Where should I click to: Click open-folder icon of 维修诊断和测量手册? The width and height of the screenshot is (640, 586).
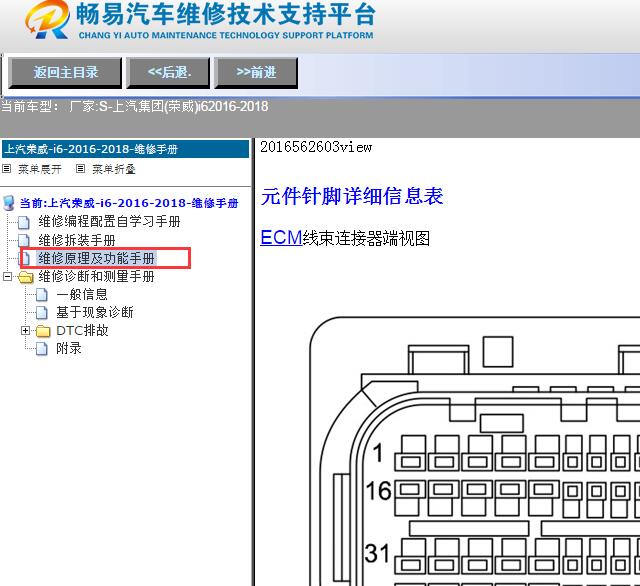26,277
